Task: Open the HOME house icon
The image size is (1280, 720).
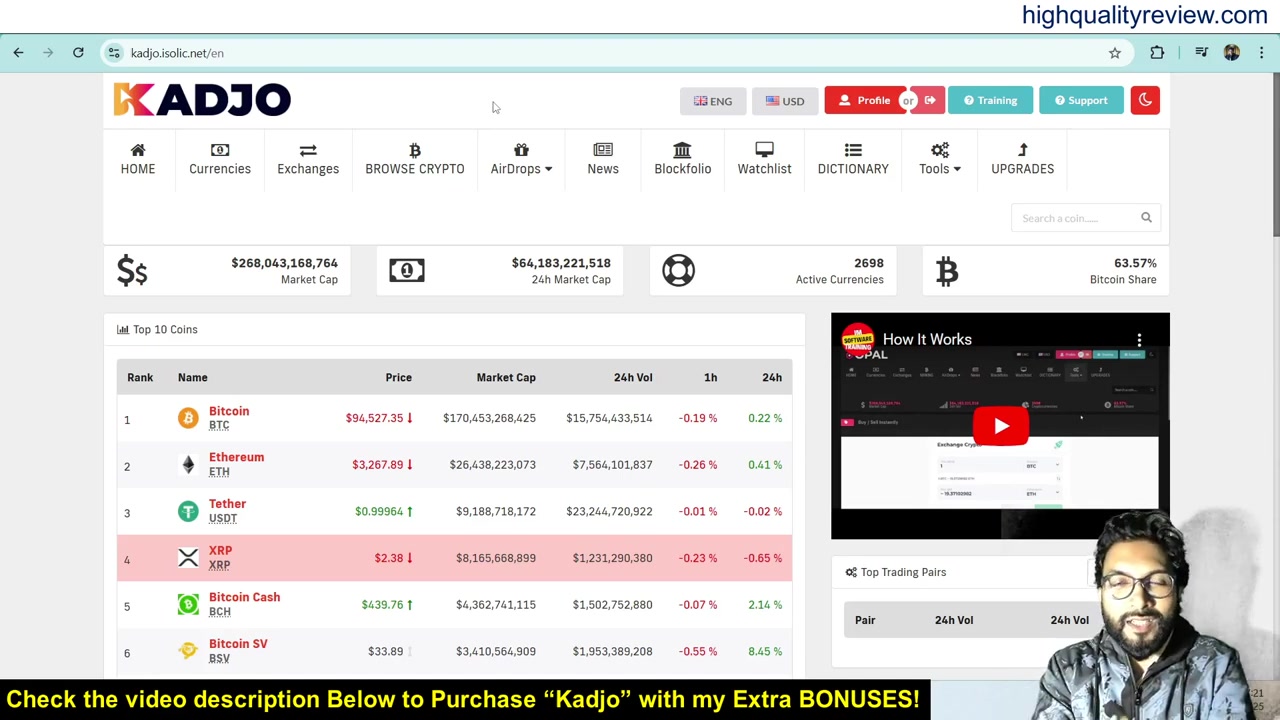Action: (x=138, y=150)
